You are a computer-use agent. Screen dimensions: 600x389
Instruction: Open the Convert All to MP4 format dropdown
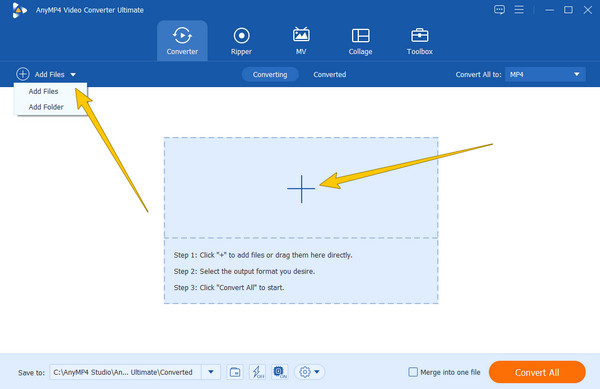[545, 74]
